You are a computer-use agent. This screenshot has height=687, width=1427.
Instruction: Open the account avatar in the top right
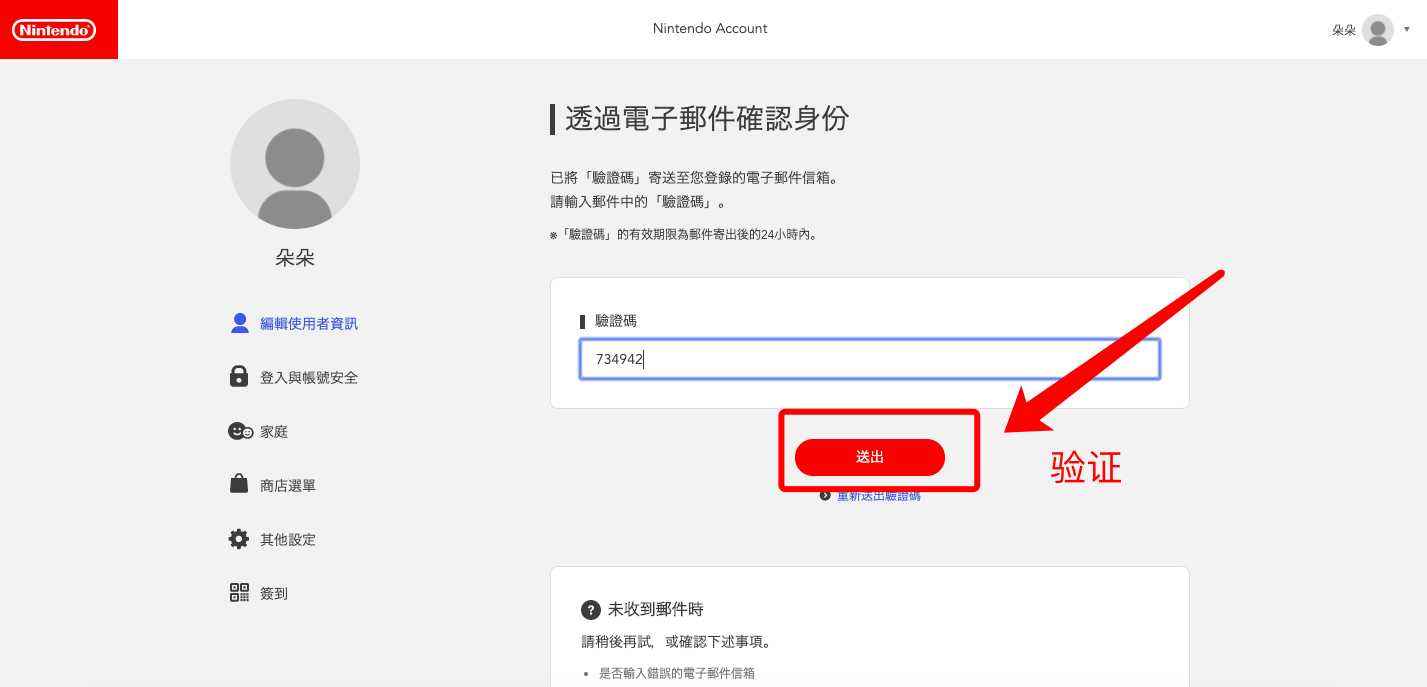[1377, 30]
